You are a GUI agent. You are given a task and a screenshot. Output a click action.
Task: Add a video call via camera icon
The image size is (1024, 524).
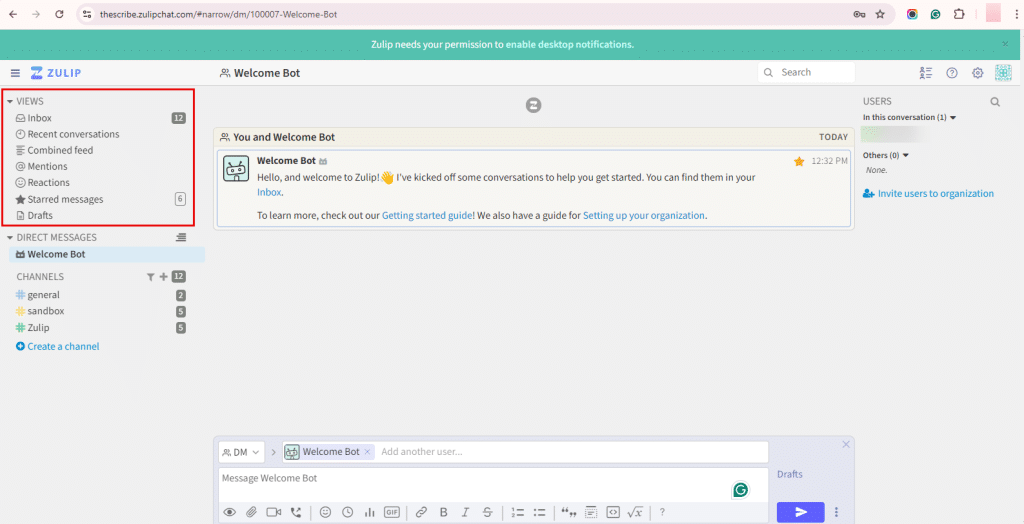coord(274,512)
